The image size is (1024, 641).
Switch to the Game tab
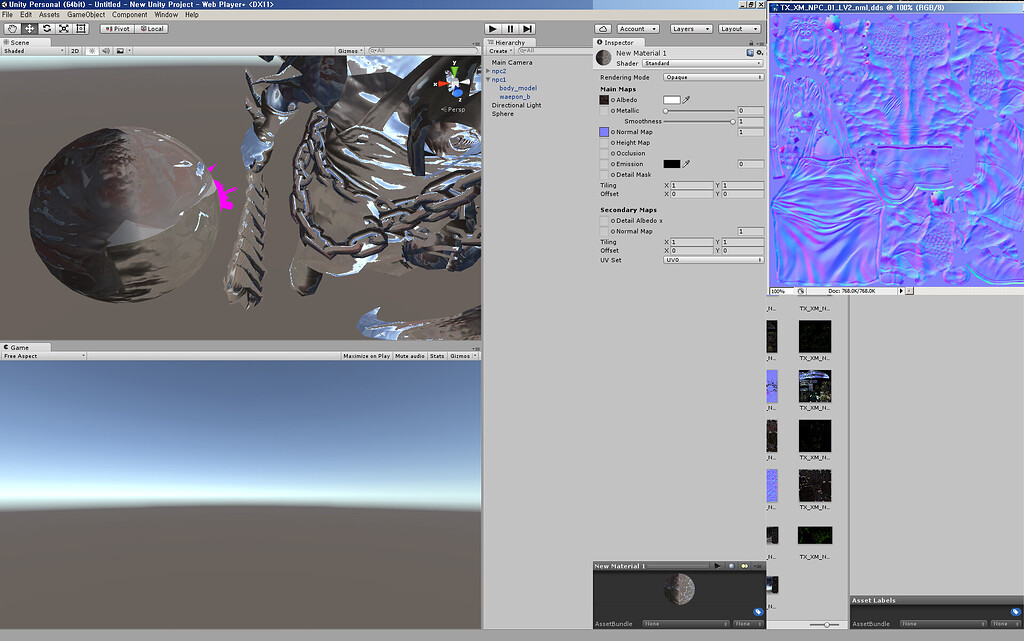(20, 347)
